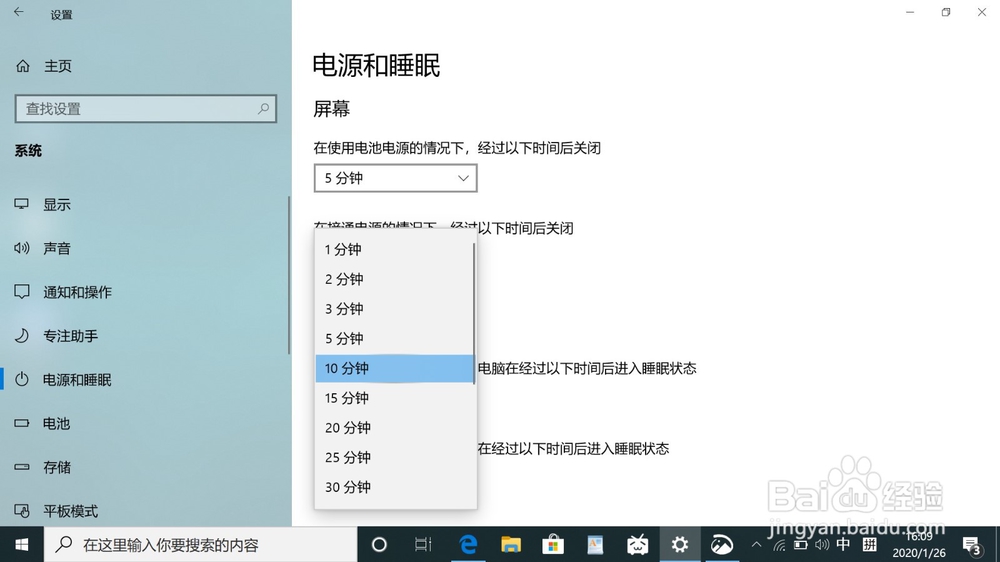Image resolution: width=1000 pixels, height=562 pixels.
Task: Choose 1 分钟 from the list
Action: click(x=395, y=249)
